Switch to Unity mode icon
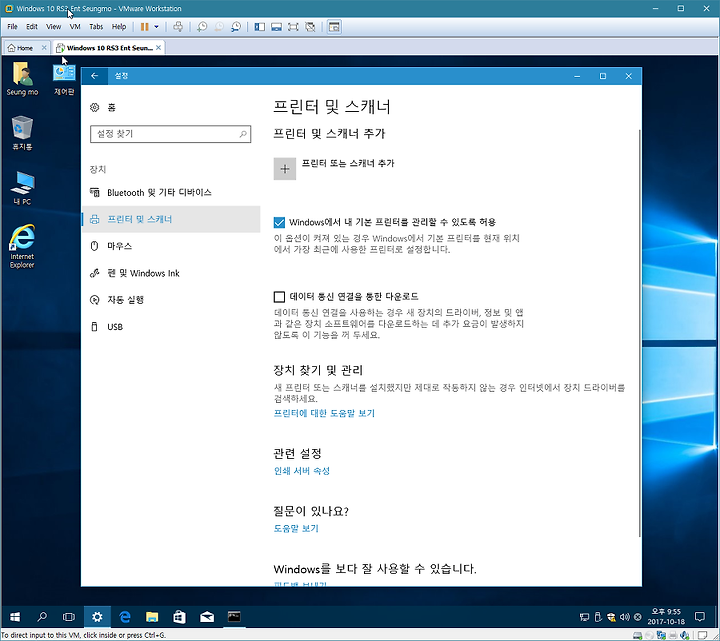720x641 pixels. (310, 27)
